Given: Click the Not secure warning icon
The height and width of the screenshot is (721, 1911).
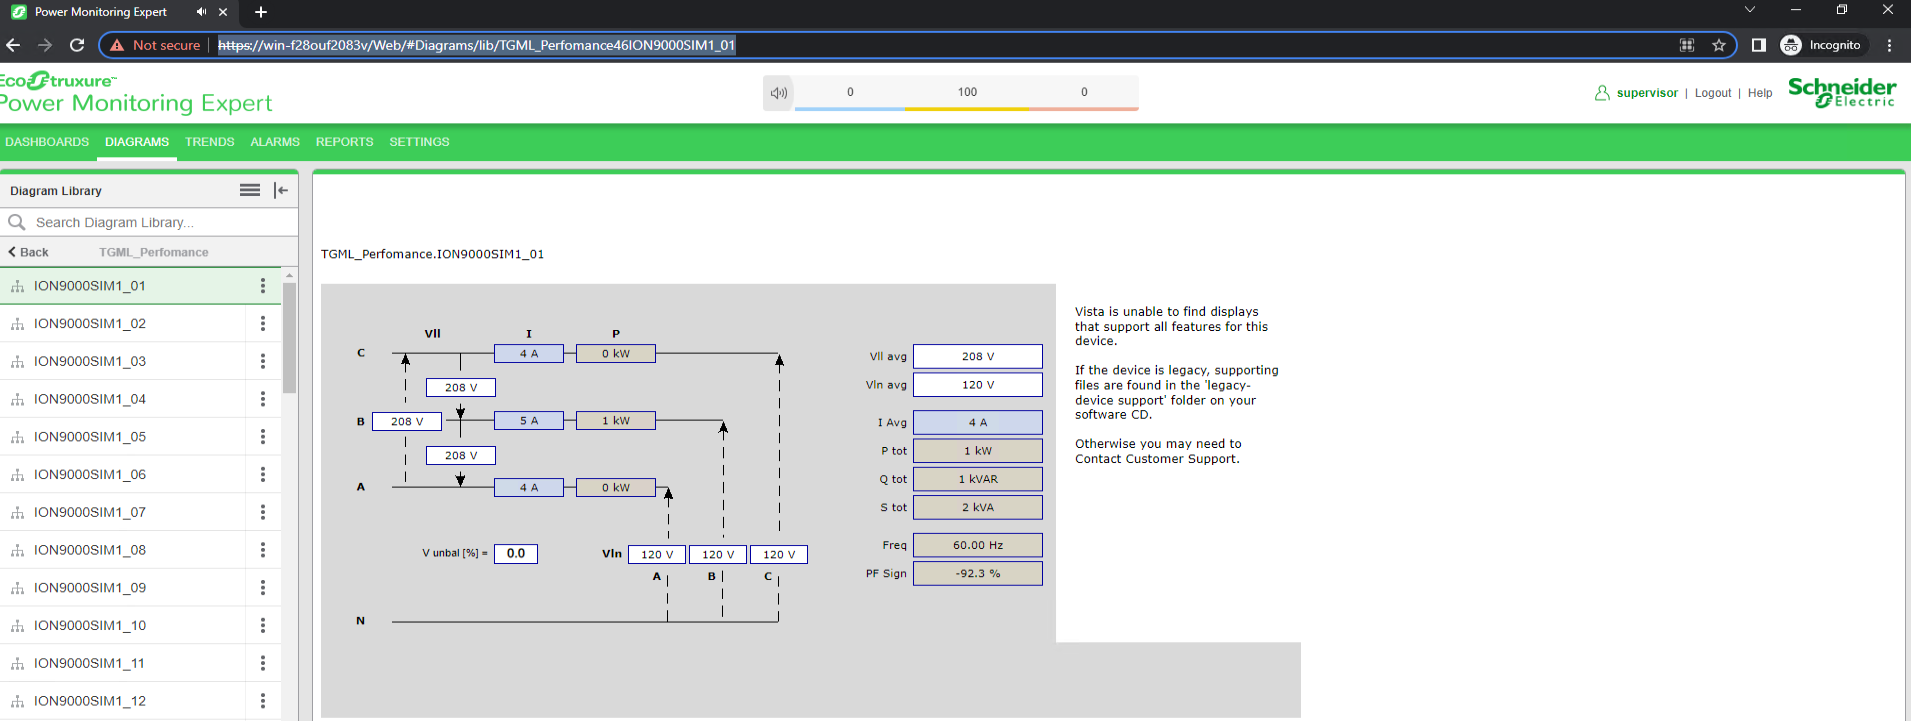Looking at the screenshot, I should tap(118, 45).
